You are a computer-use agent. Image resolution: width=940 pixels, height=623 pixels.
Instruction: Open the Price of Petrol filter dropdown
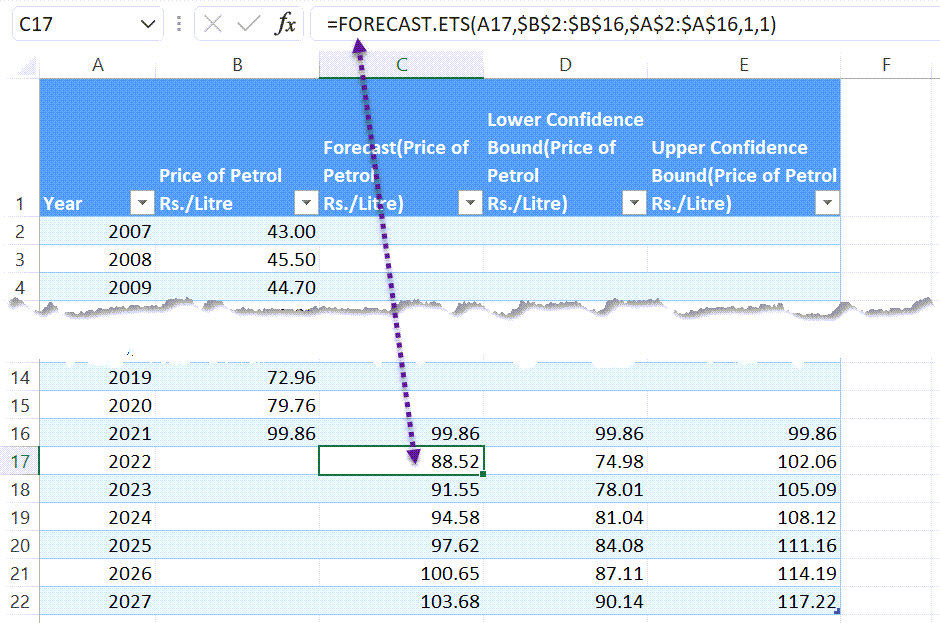(x=306, y=203)
